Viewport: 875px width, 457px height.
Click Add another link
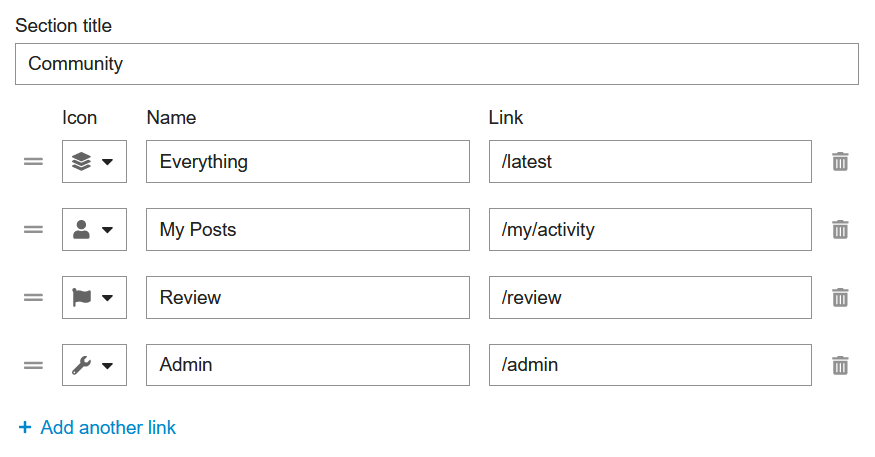point(98,428)
